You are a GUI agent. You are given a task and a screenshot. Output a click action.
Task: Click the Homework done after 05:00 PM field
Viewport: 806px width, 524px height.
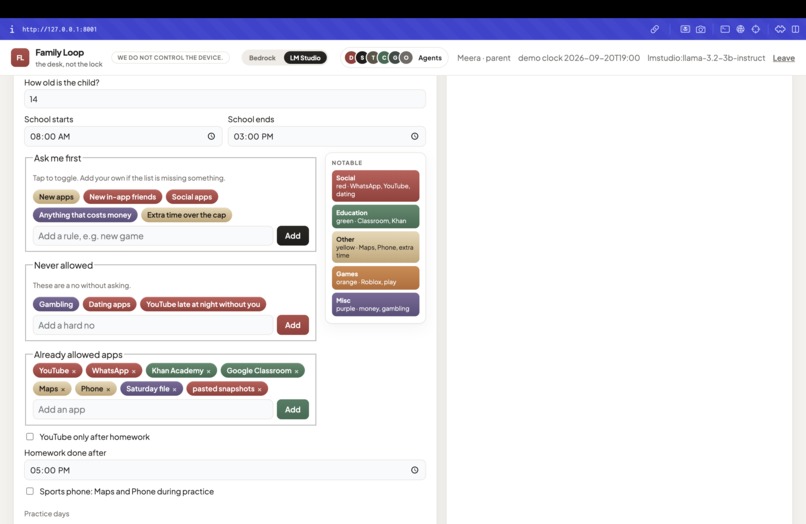[225, 470]
